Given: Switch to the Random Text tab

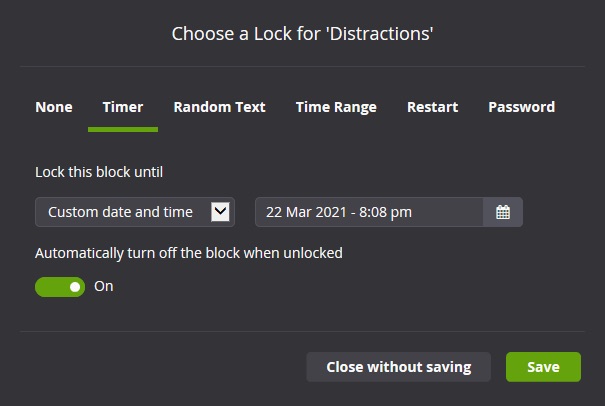Looking at the screenshot, I should click(x=219, y=107).
